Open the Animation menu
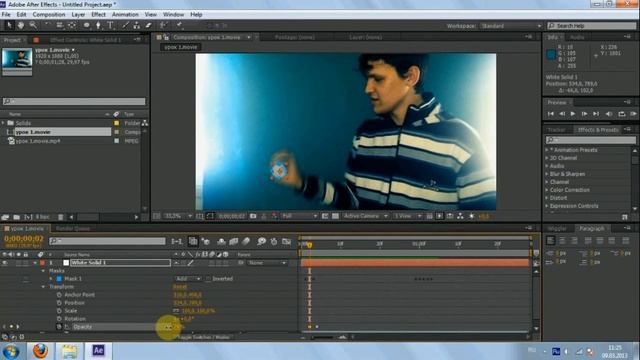Screen dimensions: 640x360 125,14
